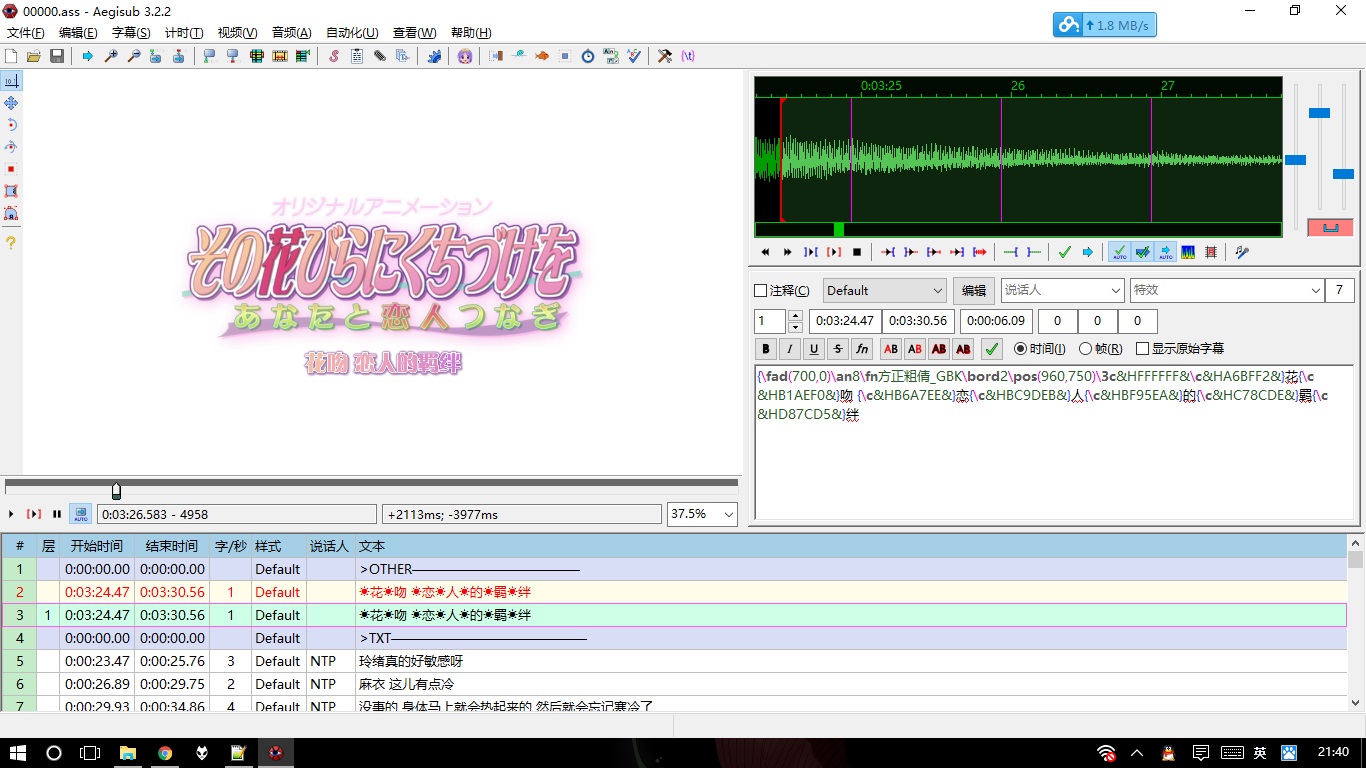The image size is (1366, 768).
Task: Open the 自动化 Automation menu
Action: tap(352, 33)
